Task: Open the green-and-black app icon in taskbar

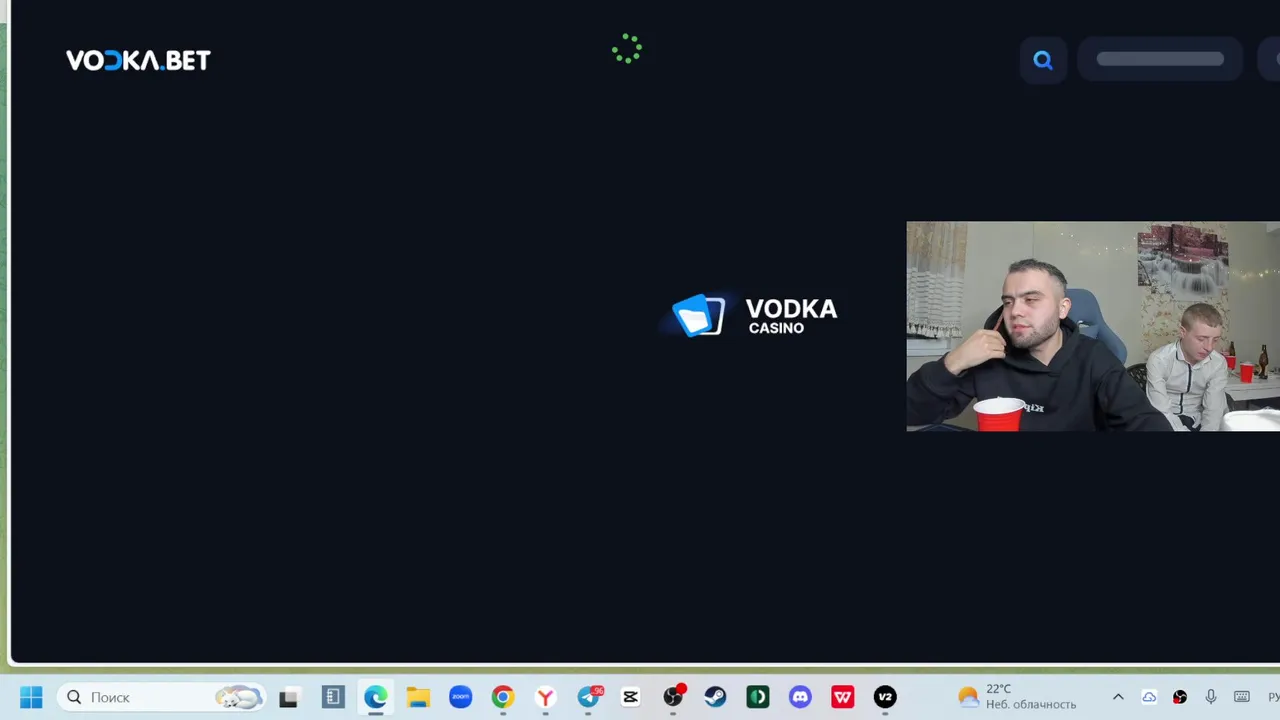Action: tap(758, 697)
